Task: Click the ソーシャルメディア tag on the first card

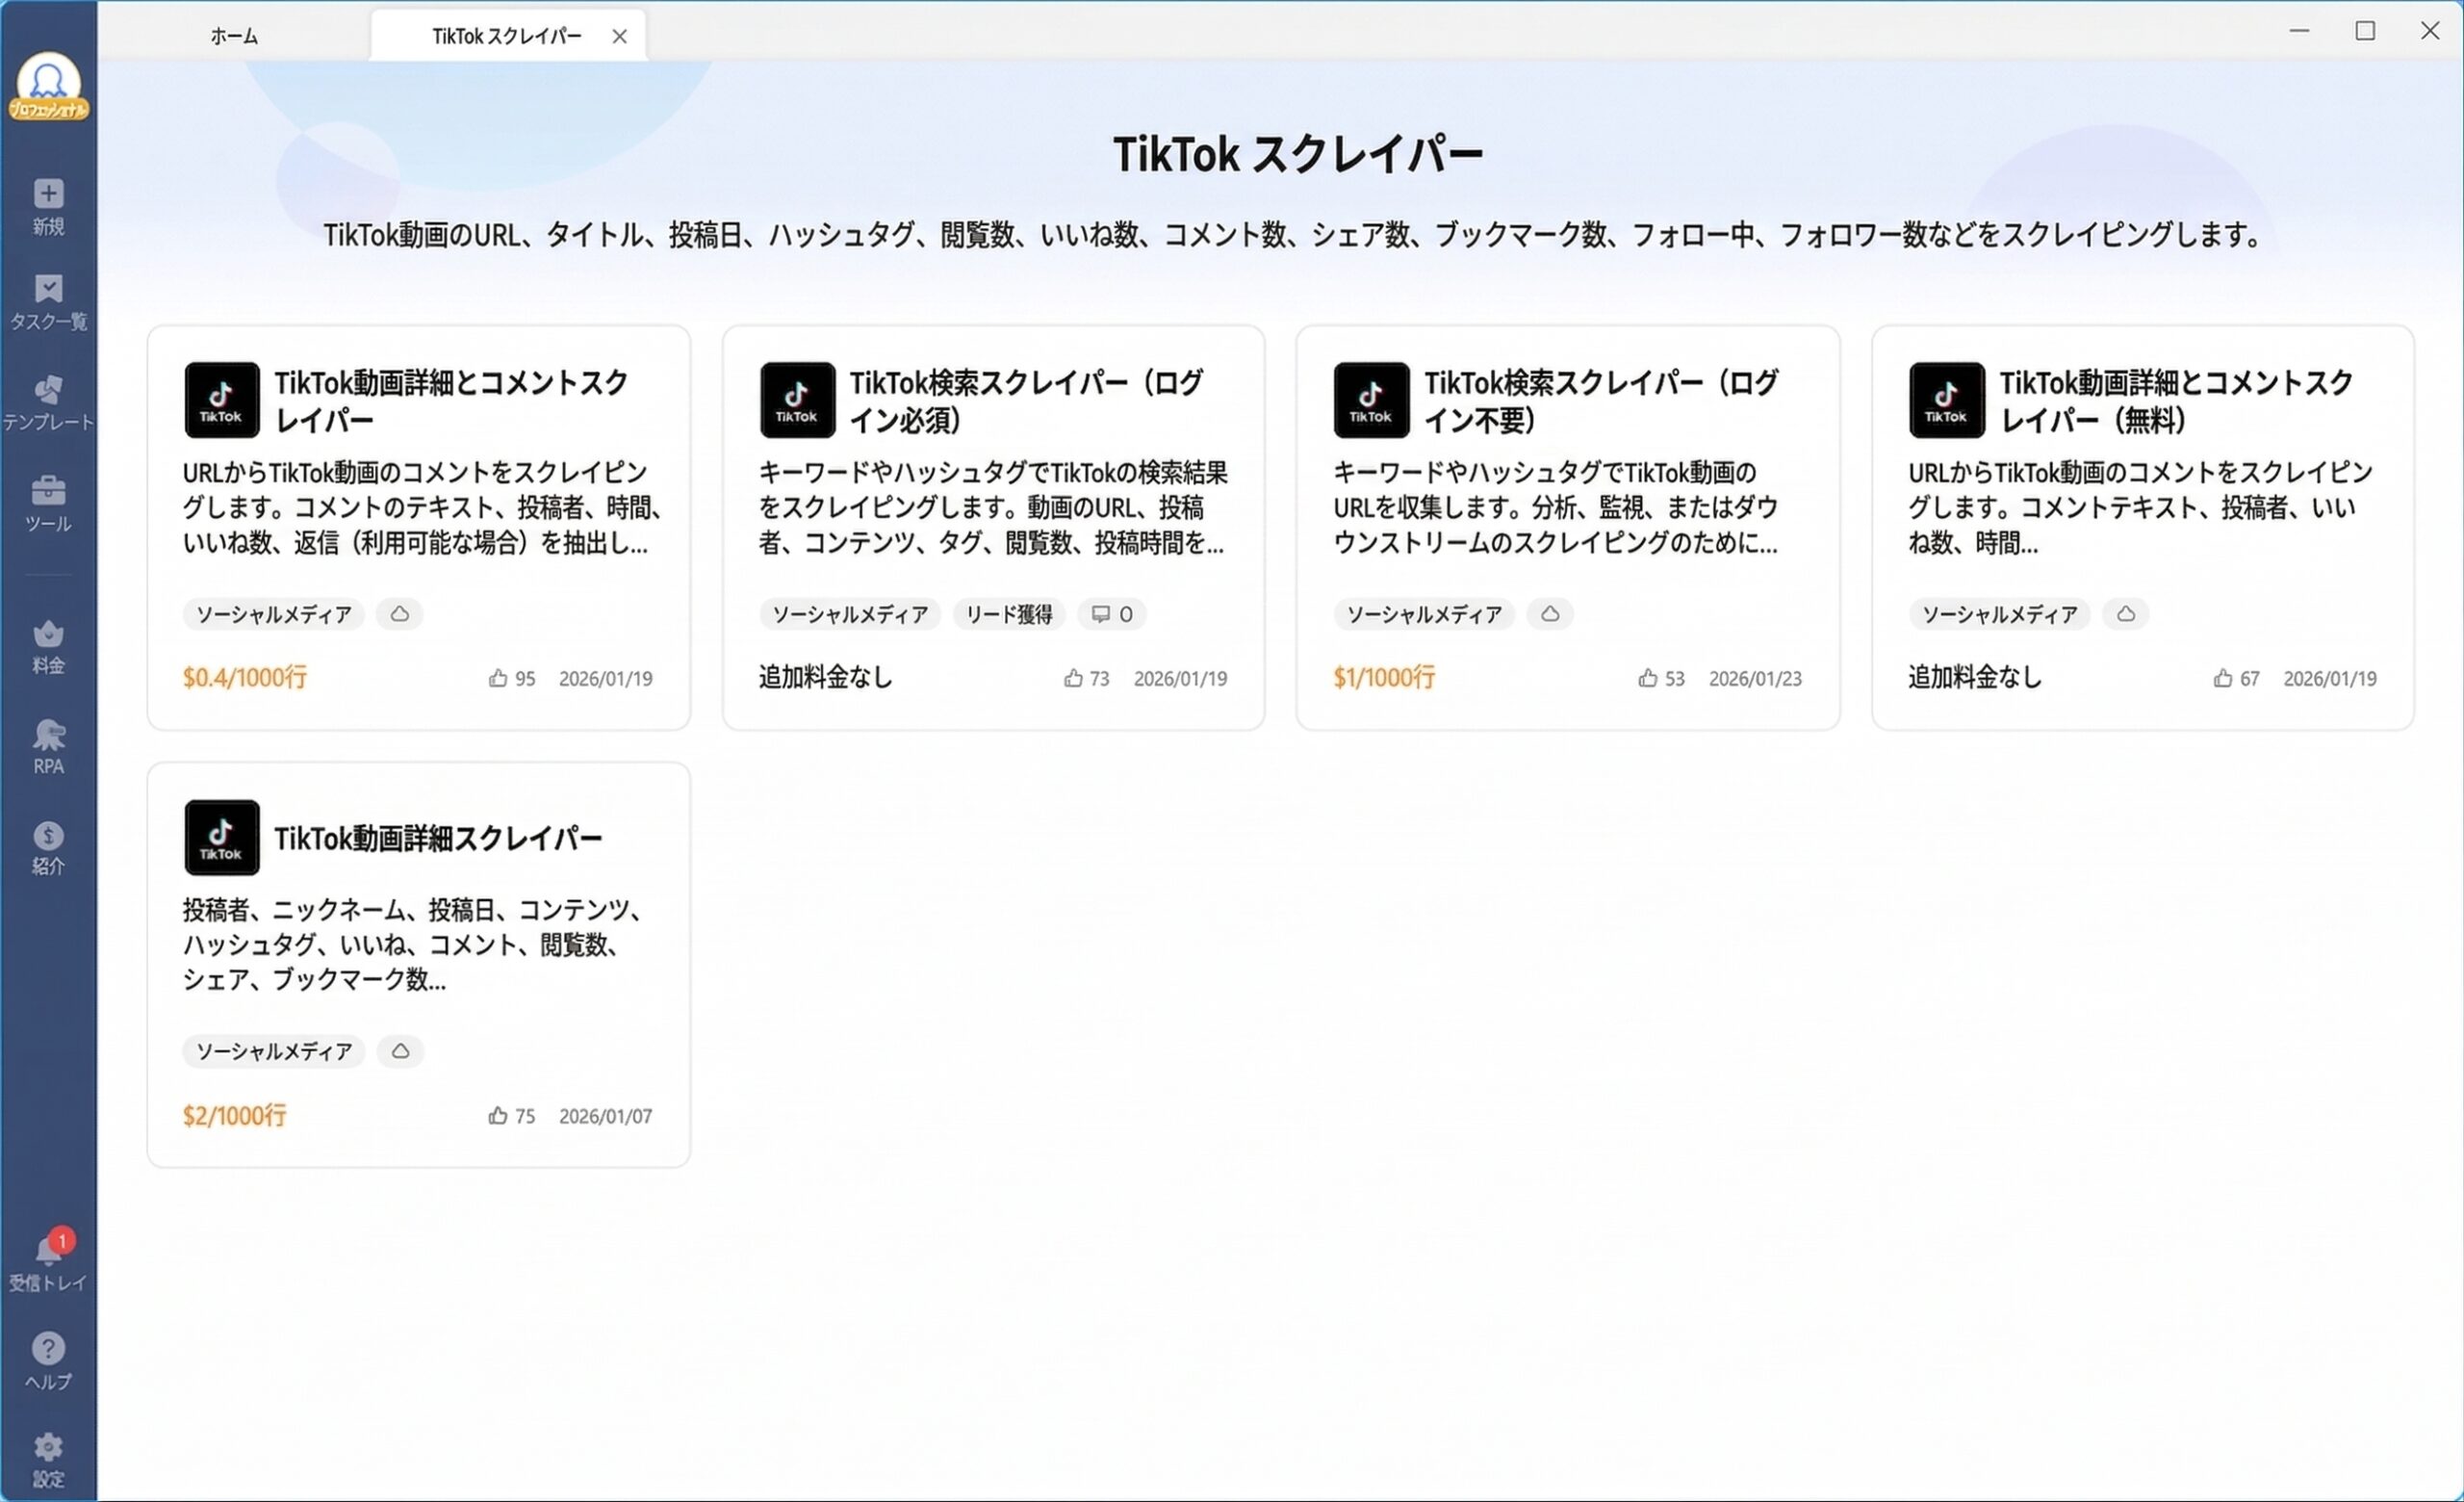Action: tap(272, 614)
